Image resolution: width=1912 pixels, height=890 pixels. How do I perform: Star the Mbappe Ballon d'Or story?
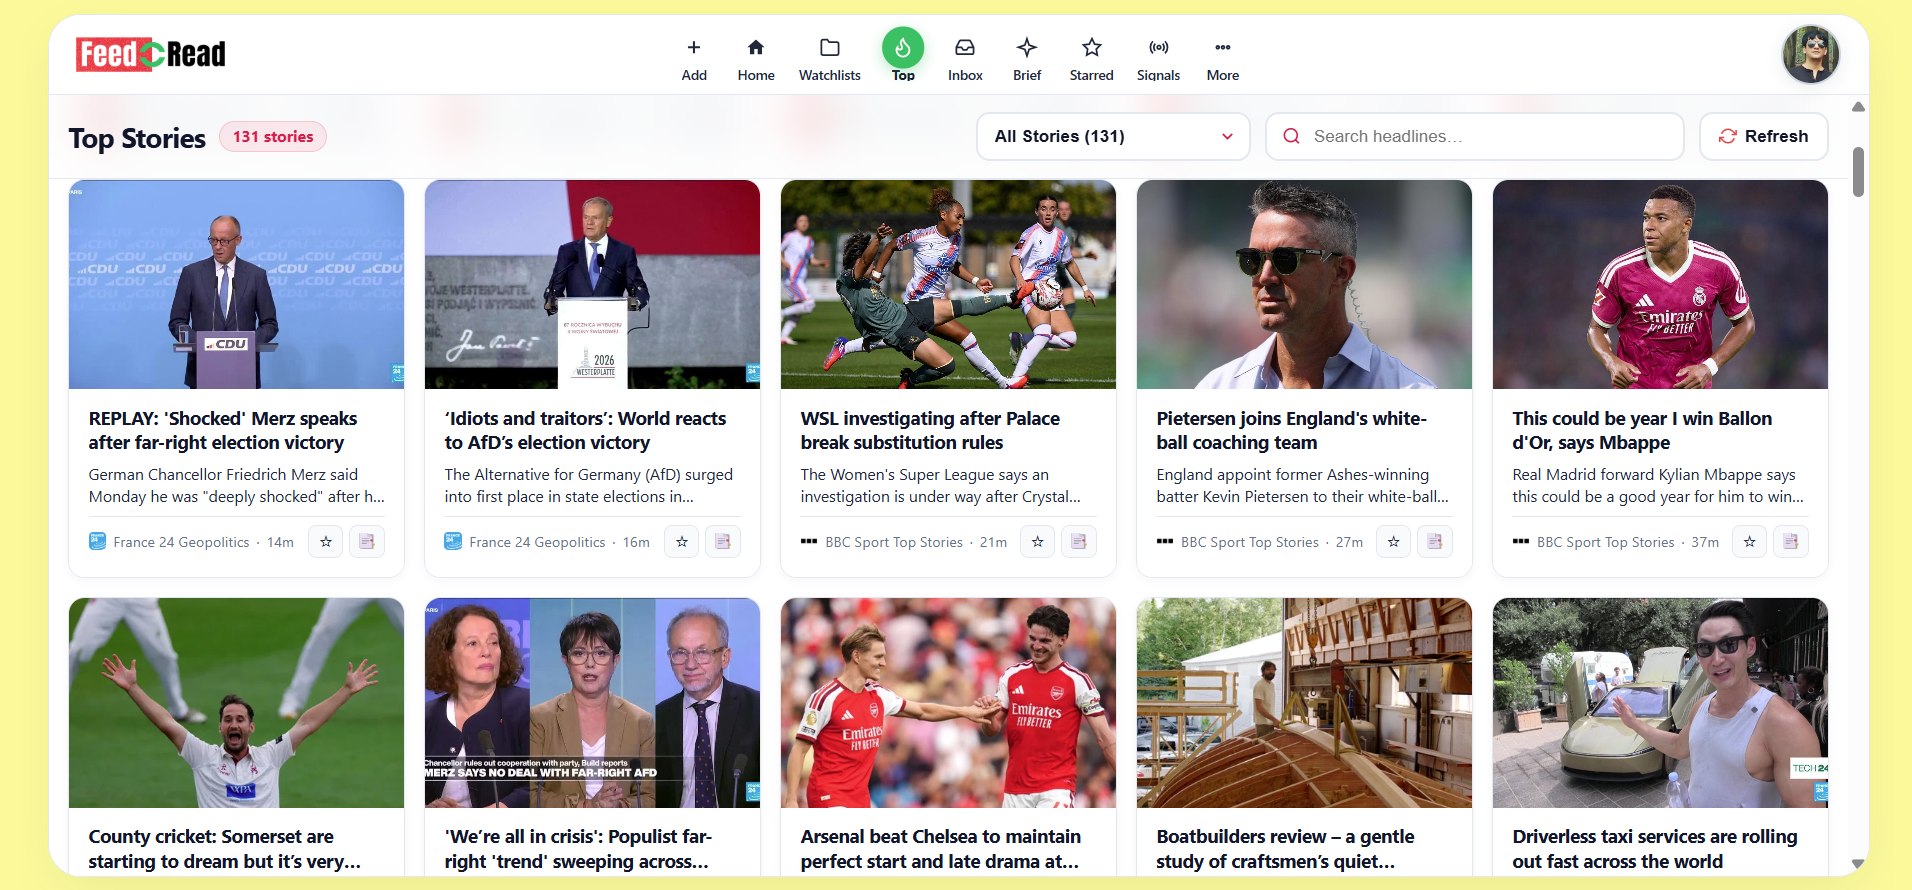point(1750,542)
